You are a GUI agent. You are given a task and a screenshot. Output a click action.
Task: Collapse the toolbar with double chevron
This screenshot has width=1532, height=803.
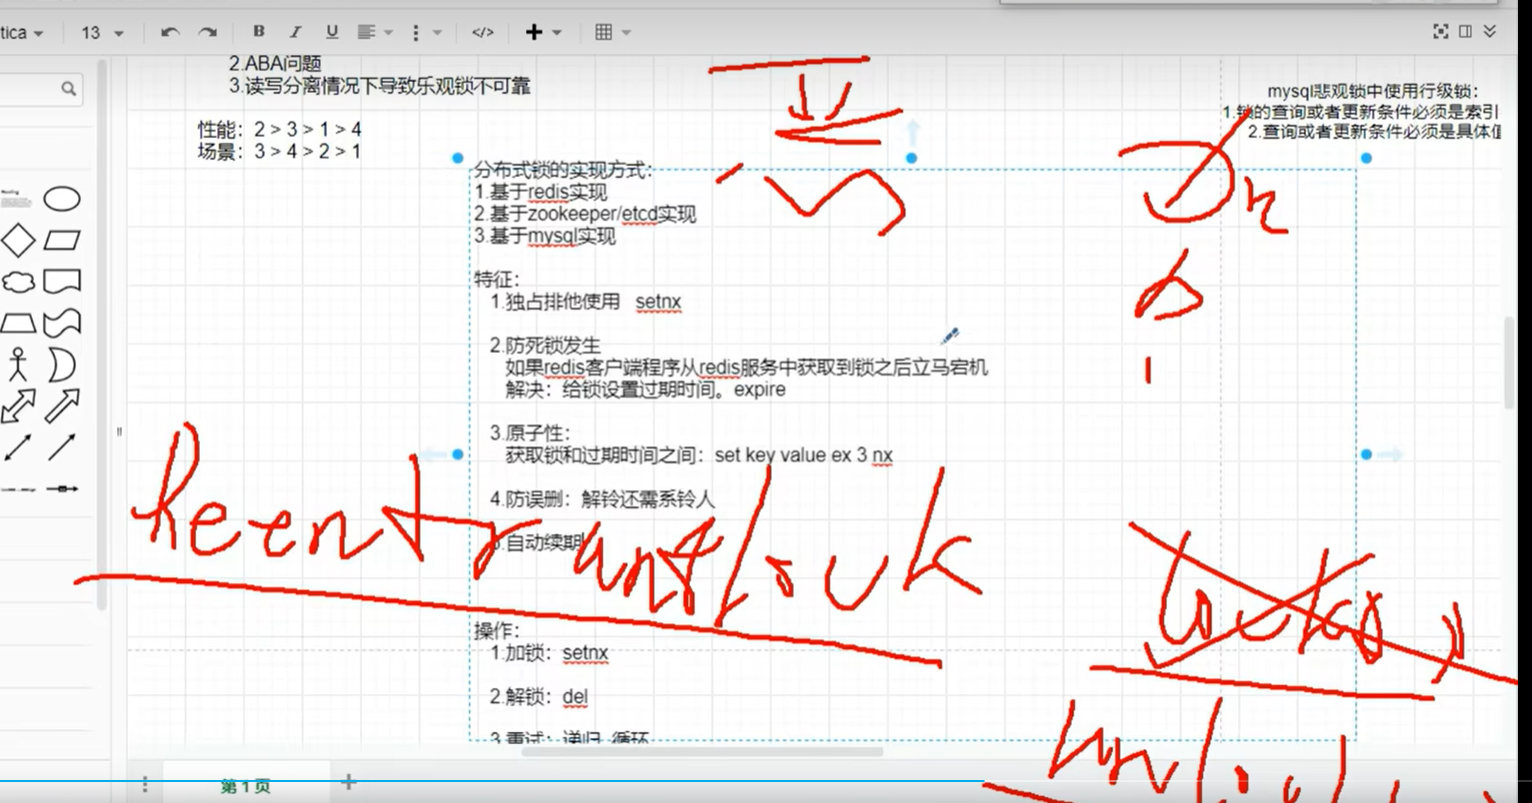coord(1490,32)
